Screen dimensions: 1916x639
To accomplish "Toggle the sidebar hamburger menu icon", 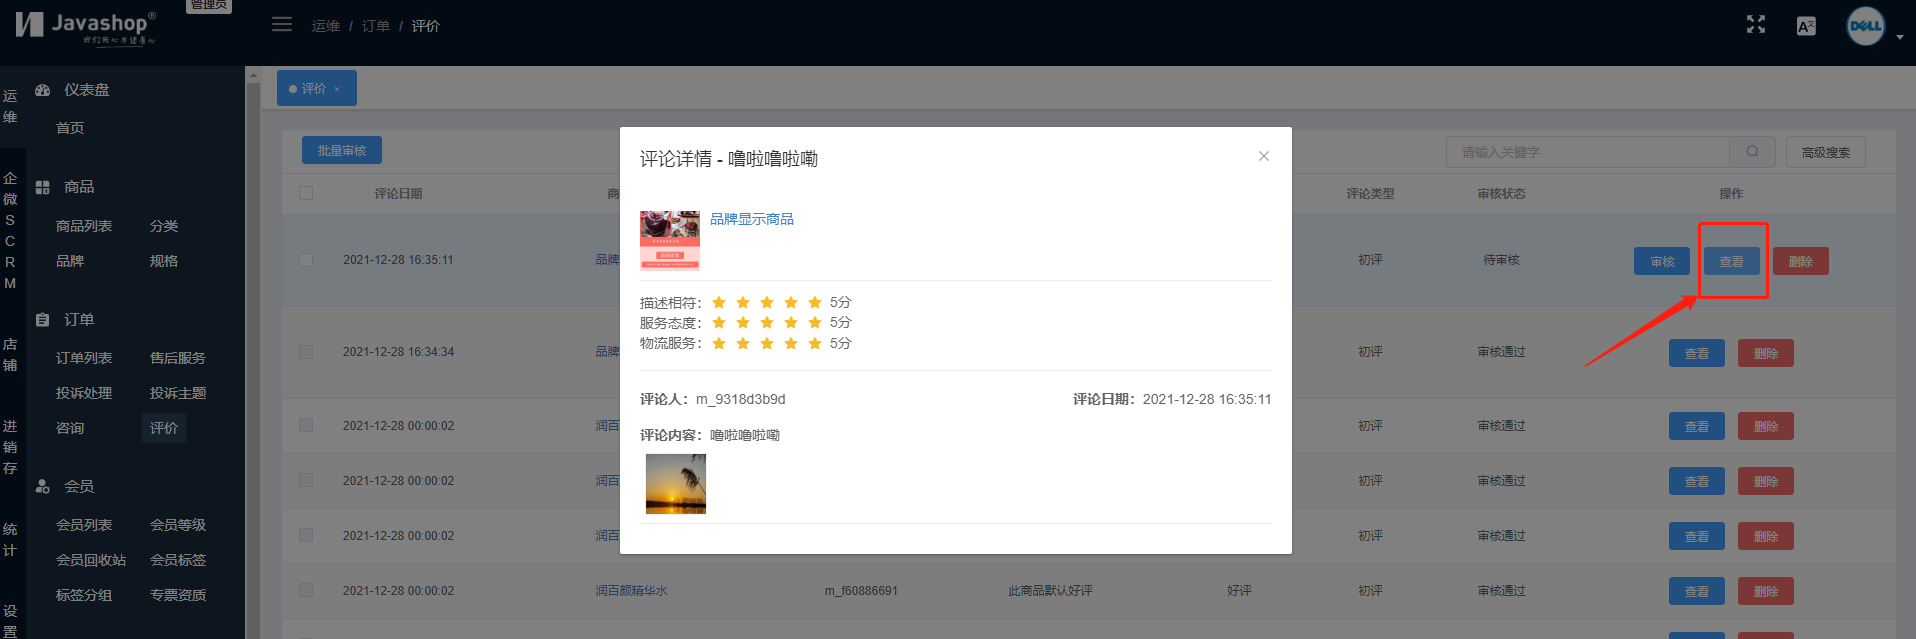I will click(x=282, y=24).
